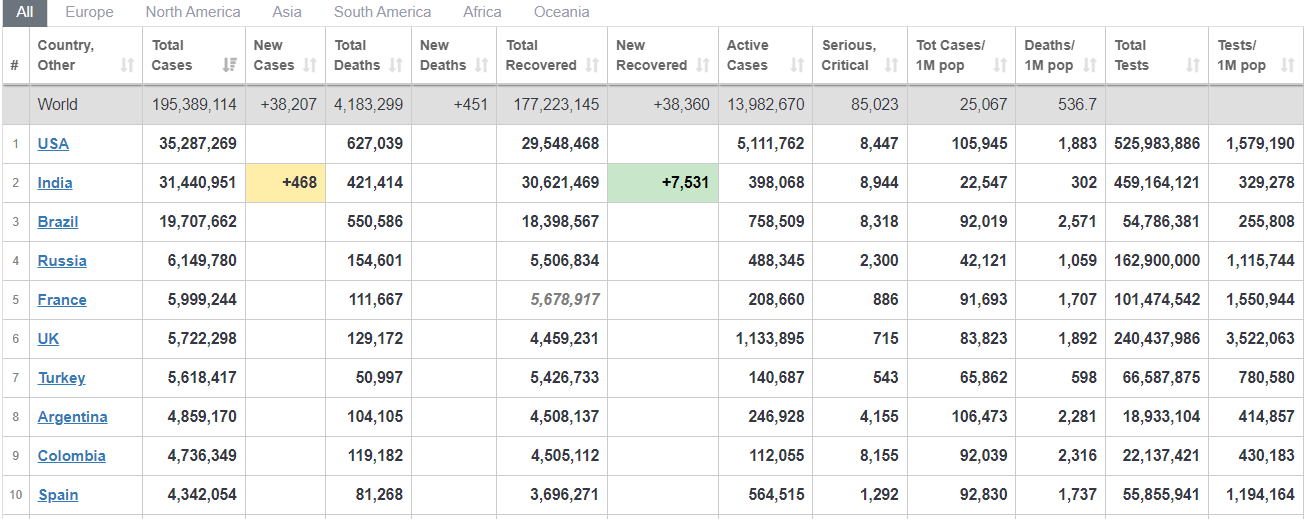Click the World row label
Viewport: 1304px width, 519px height.
point(57,104)
